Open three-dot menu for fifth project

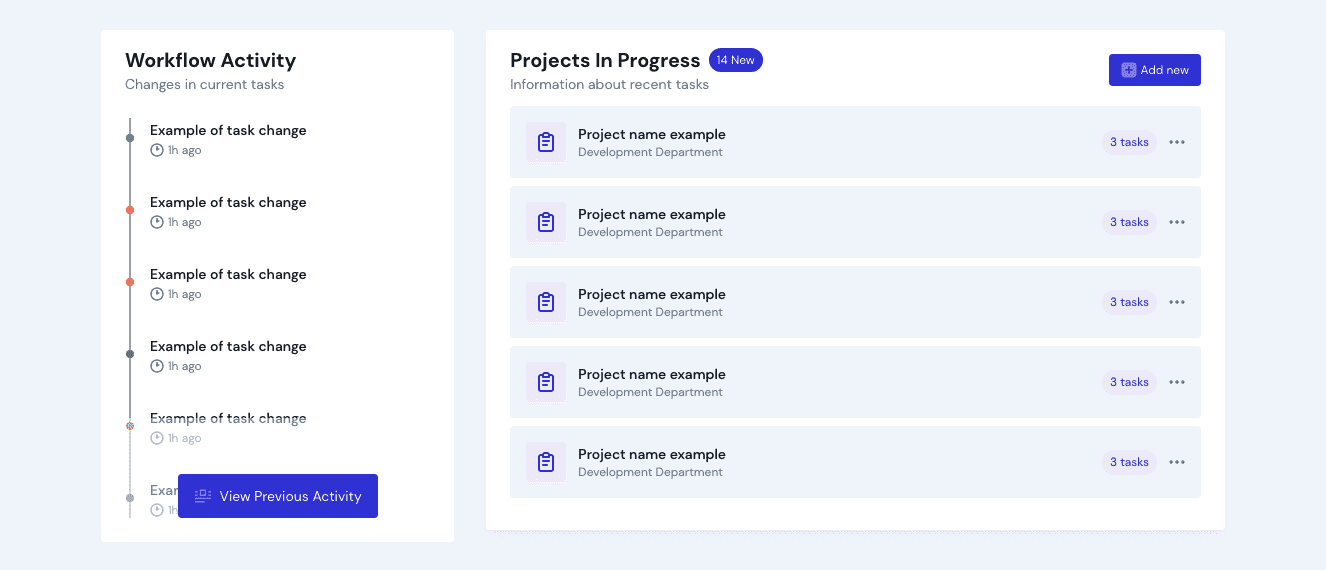tap(1177, 462)
